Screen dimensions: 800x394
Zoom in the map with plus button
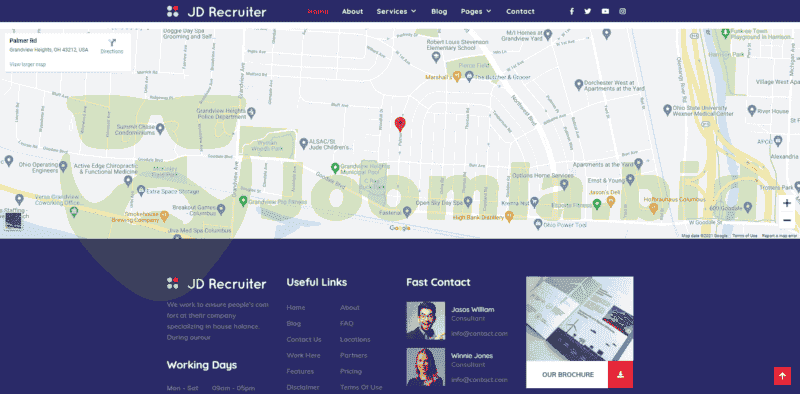787,203
